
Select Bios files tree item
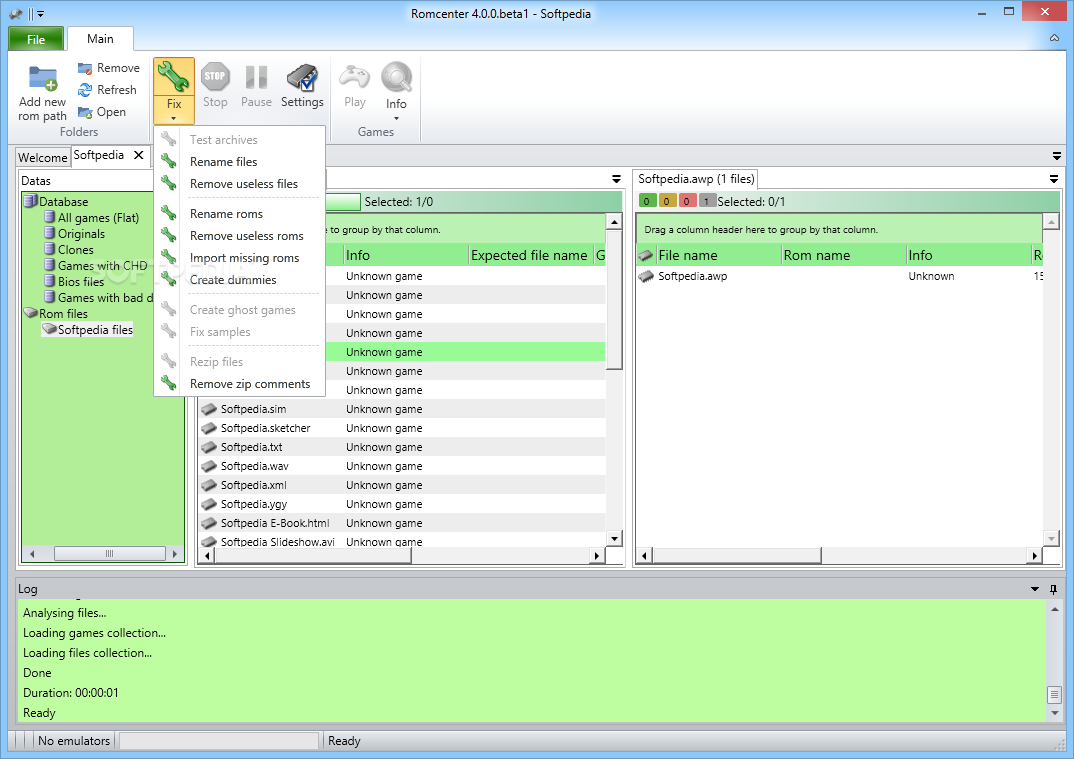tap(81, 282)
